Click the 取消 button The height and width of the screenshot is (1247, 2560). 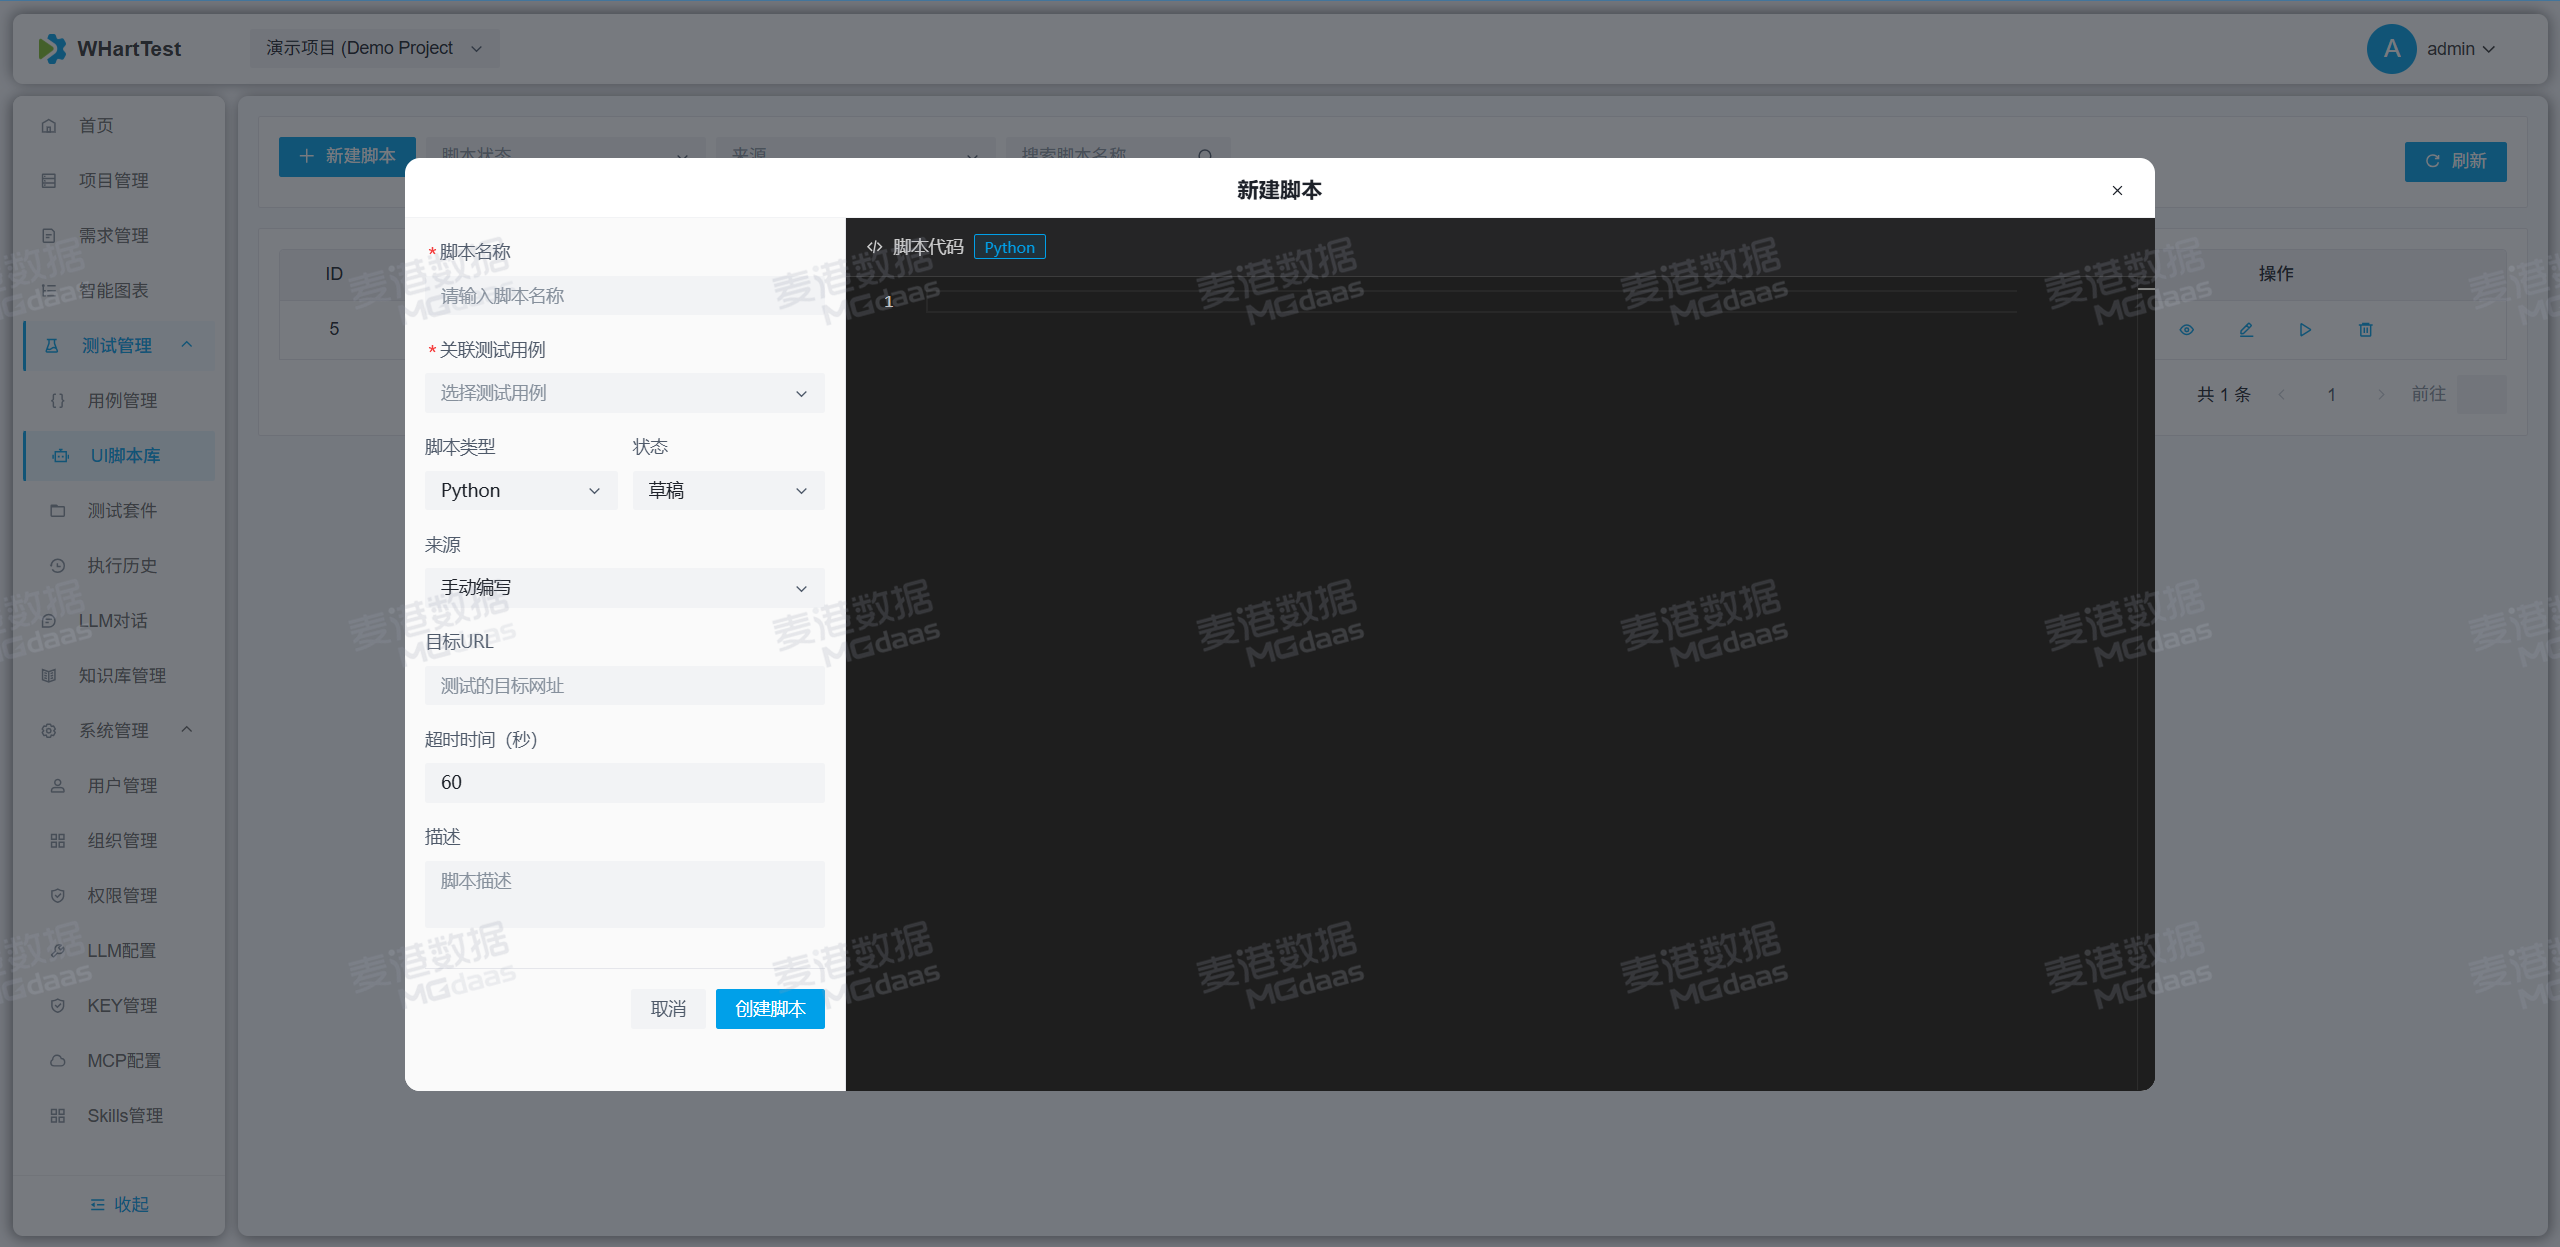point(668,1009)
